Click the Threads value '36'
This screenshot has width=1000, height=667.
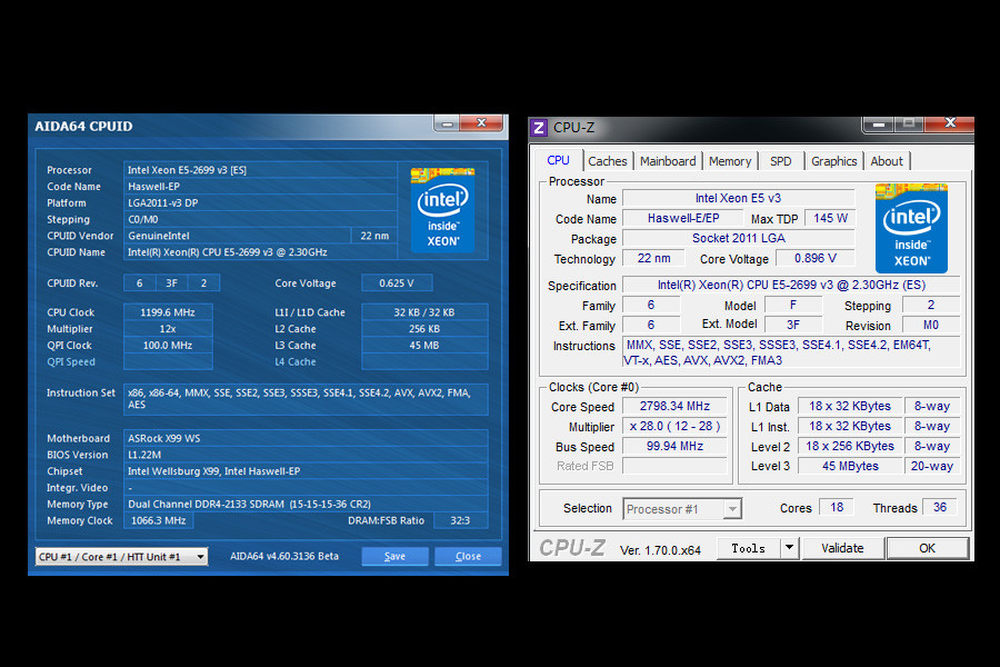click(x=939, y=508)
